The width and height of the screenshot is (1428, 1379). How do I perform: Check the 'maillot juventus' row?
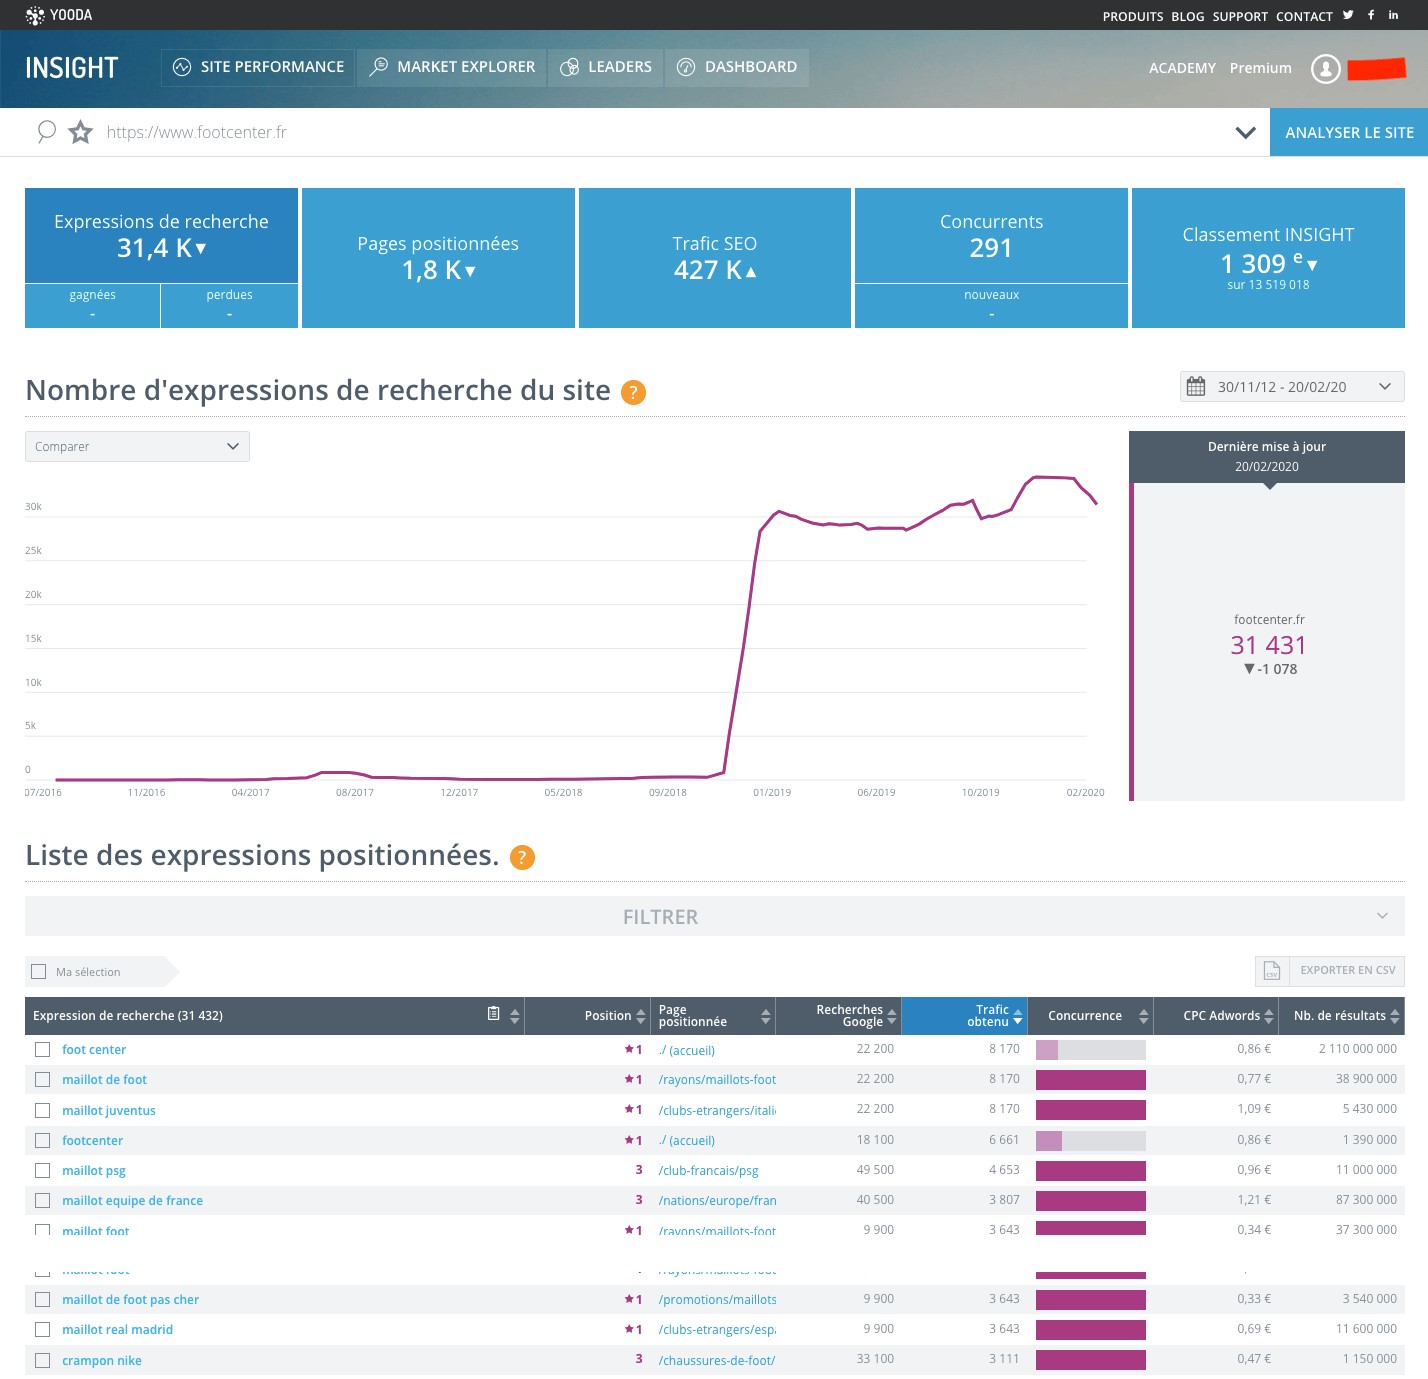pyautogui.click(x=42, y=1111)
